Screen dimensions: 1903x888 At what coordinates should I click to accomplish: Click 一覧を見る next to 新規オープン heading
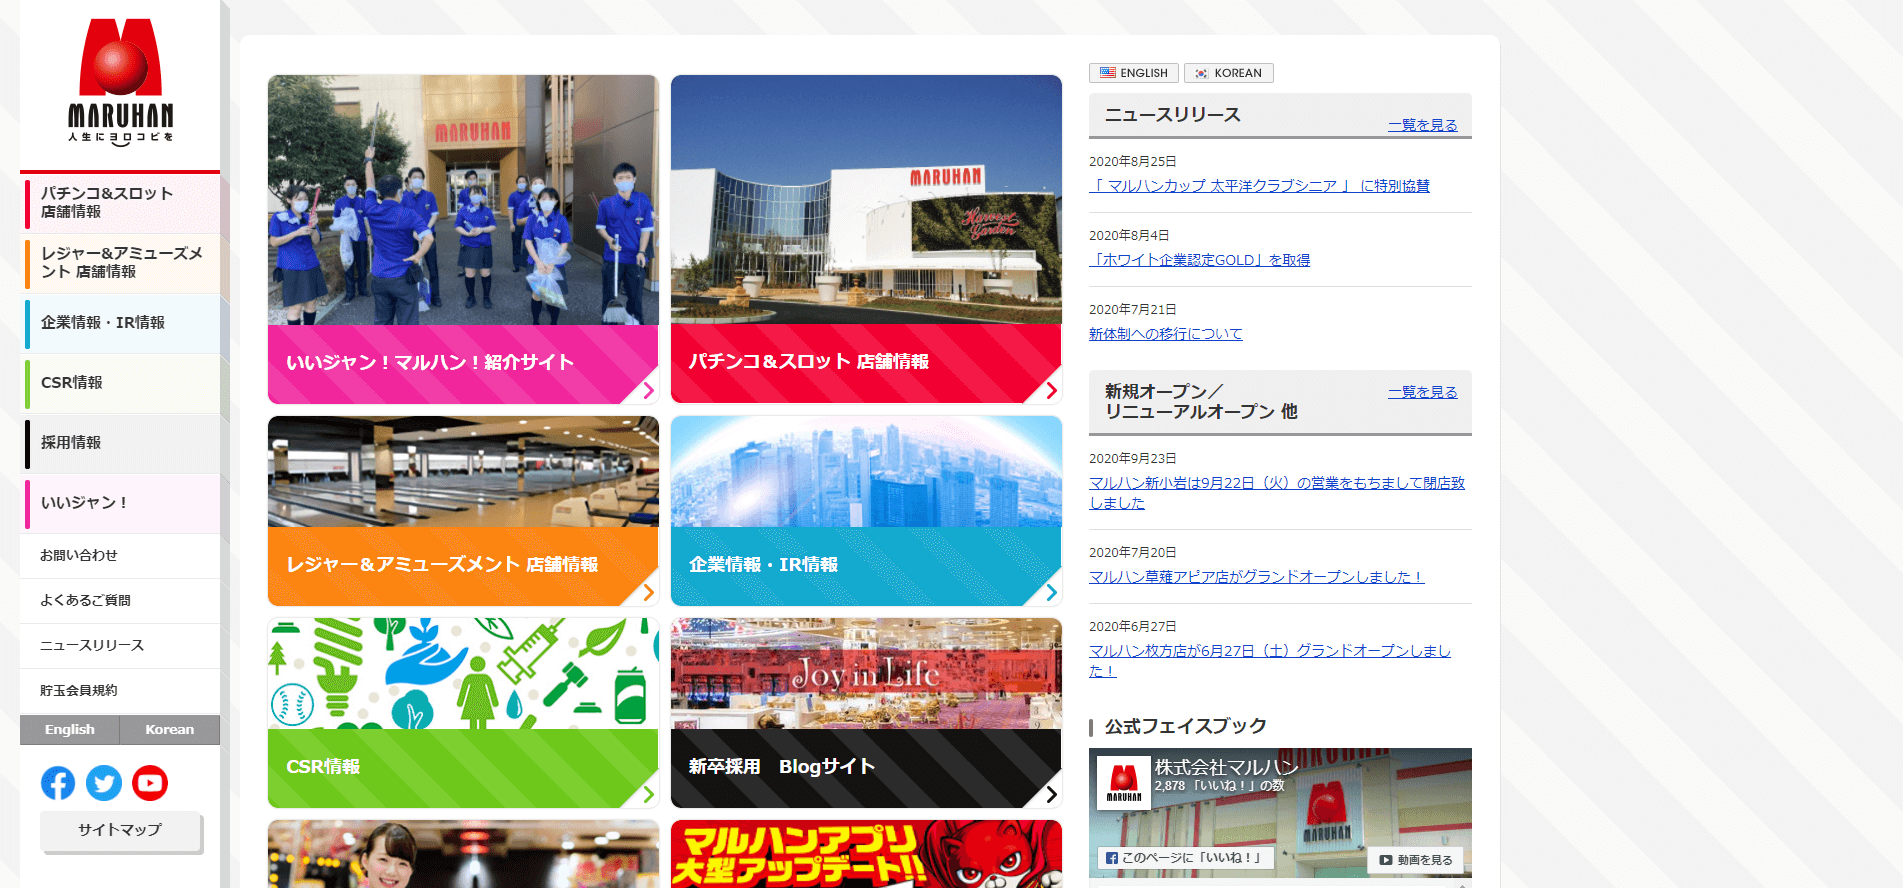1422,392
